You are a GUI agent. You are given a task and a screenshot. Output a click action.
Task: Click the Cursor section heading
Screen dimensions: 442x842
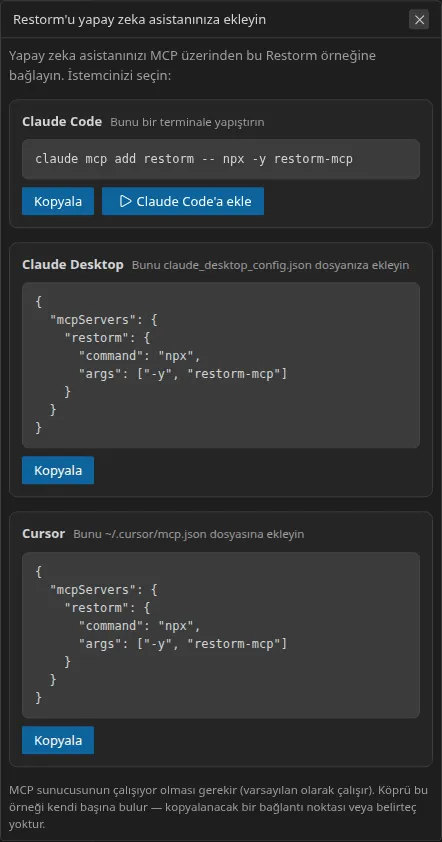(x=44, y=534)
